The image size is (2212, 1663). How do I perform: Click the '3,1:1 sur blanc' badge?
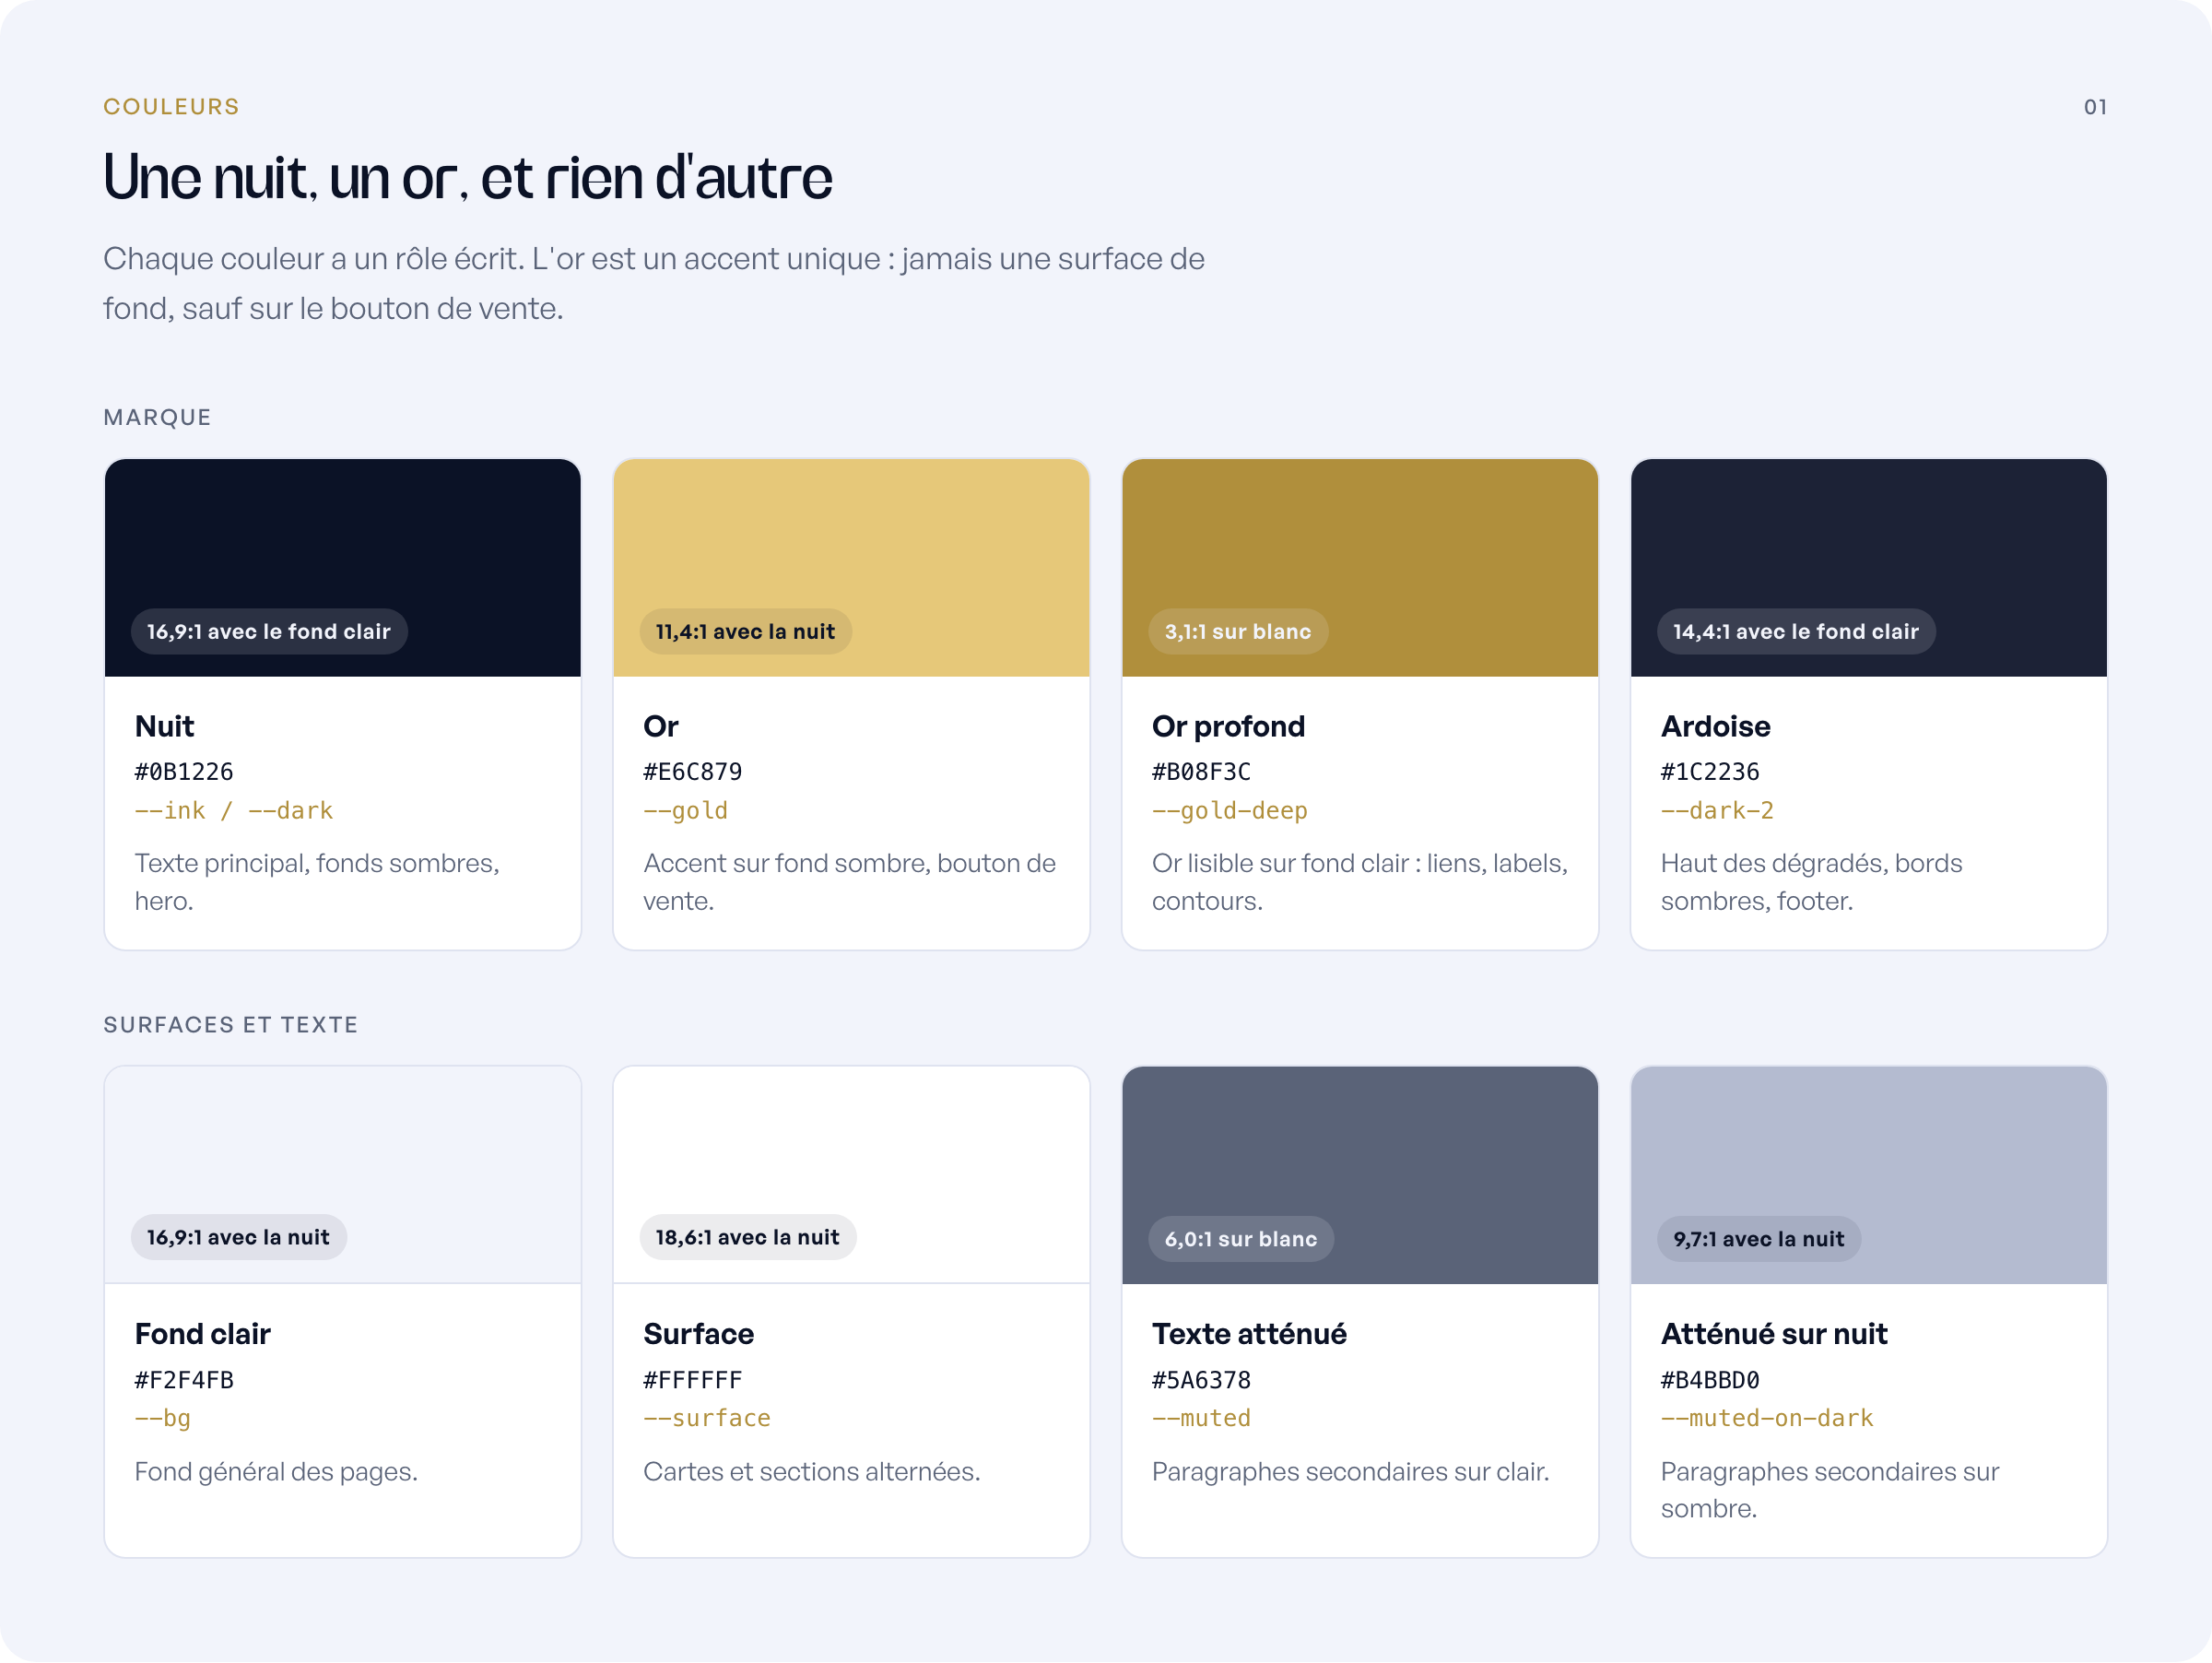[x=1238, y=631]
